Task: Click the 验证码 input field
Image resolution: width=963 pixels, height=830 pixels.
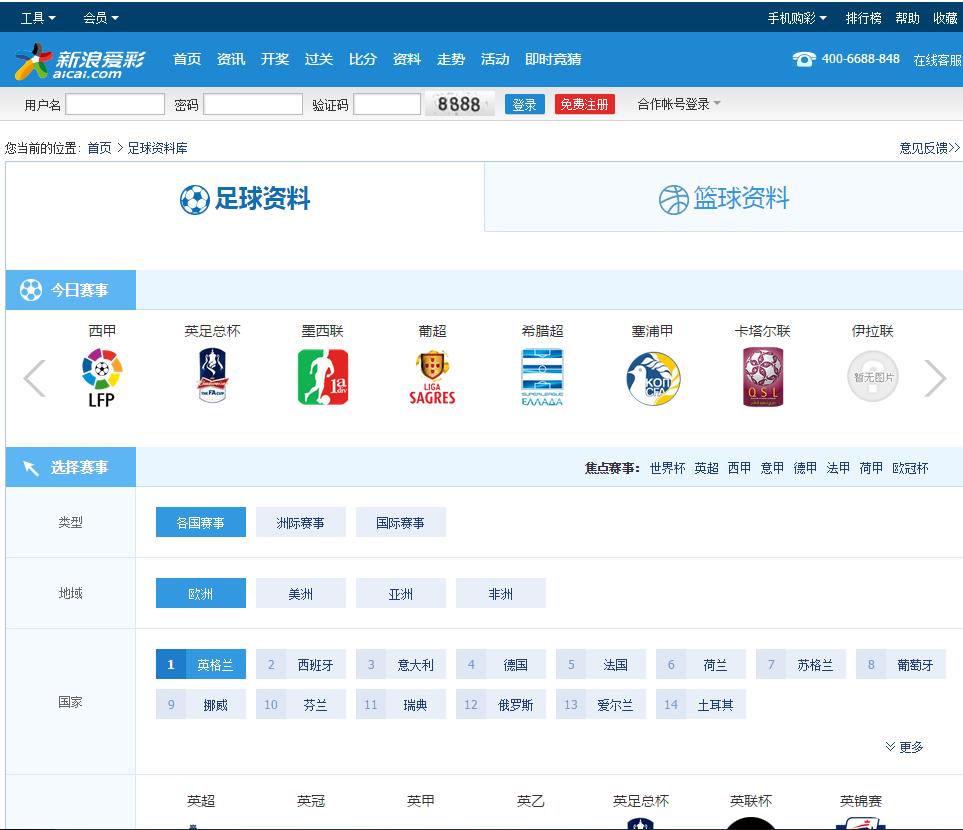Action: 387,104
